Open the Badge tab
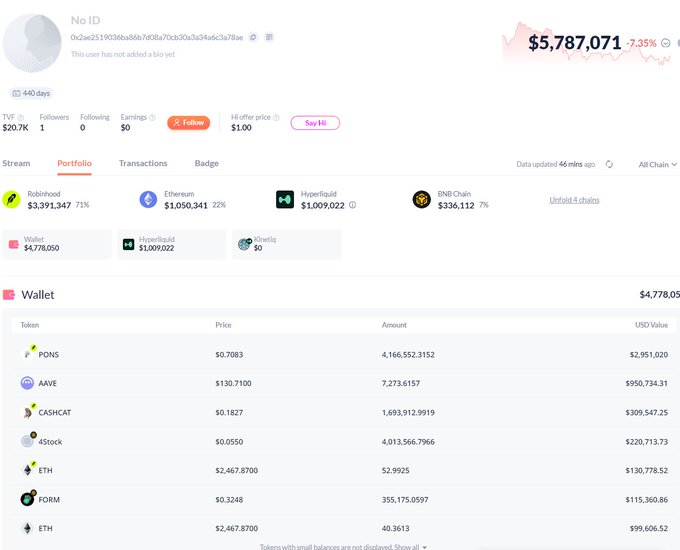Image resolution: width=680 pixels, height=550 pixels. tap(207, 164)
